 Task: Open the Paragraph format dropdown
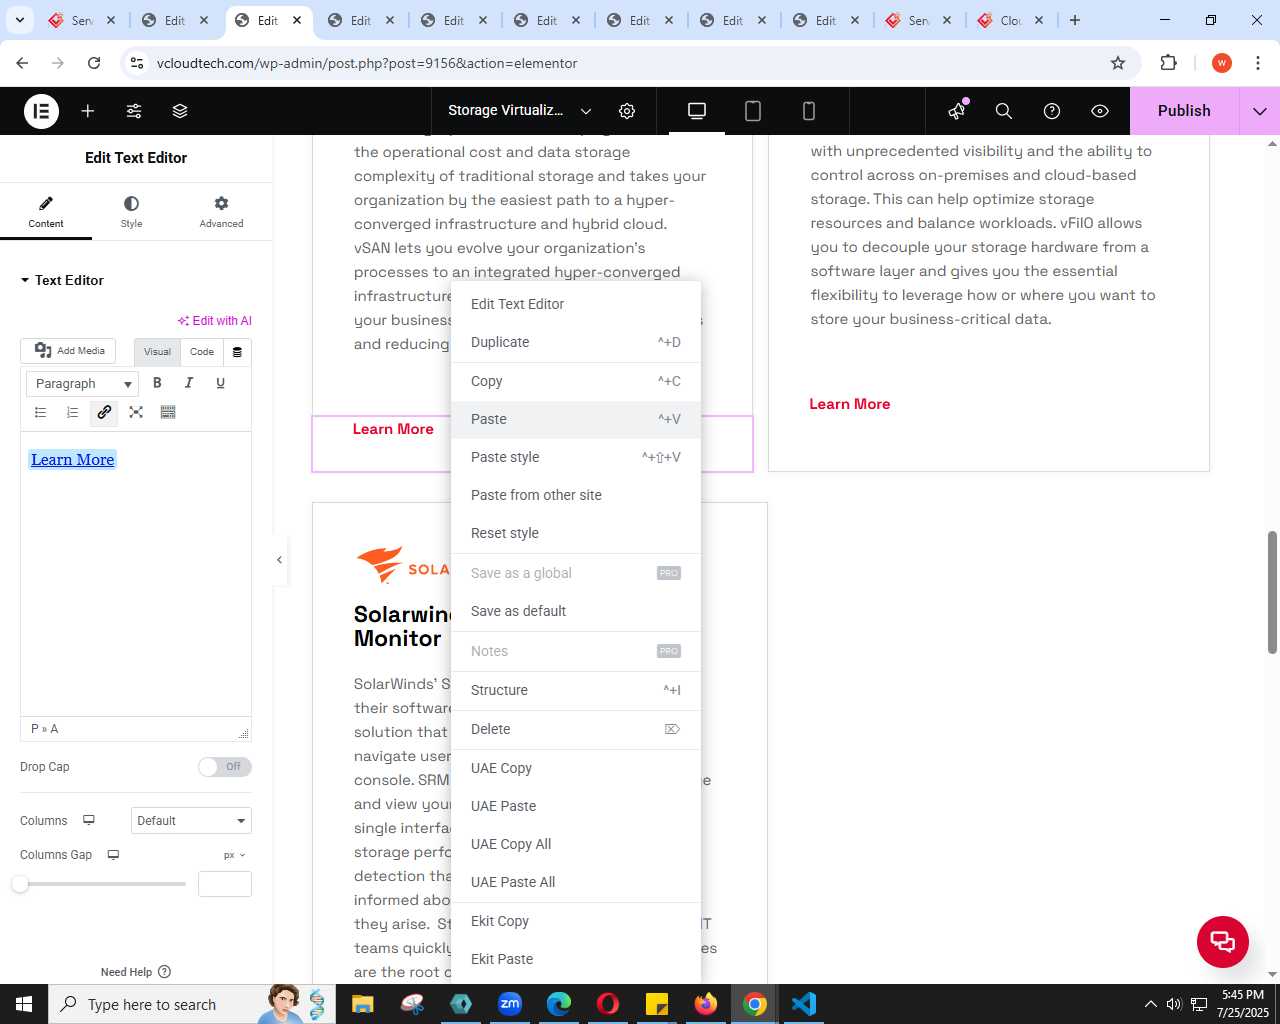[82, 383]
